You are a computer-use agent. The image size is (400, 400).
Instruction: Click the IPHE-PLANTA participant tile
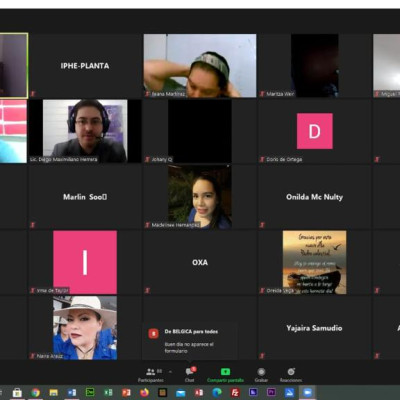click(85, 66)
